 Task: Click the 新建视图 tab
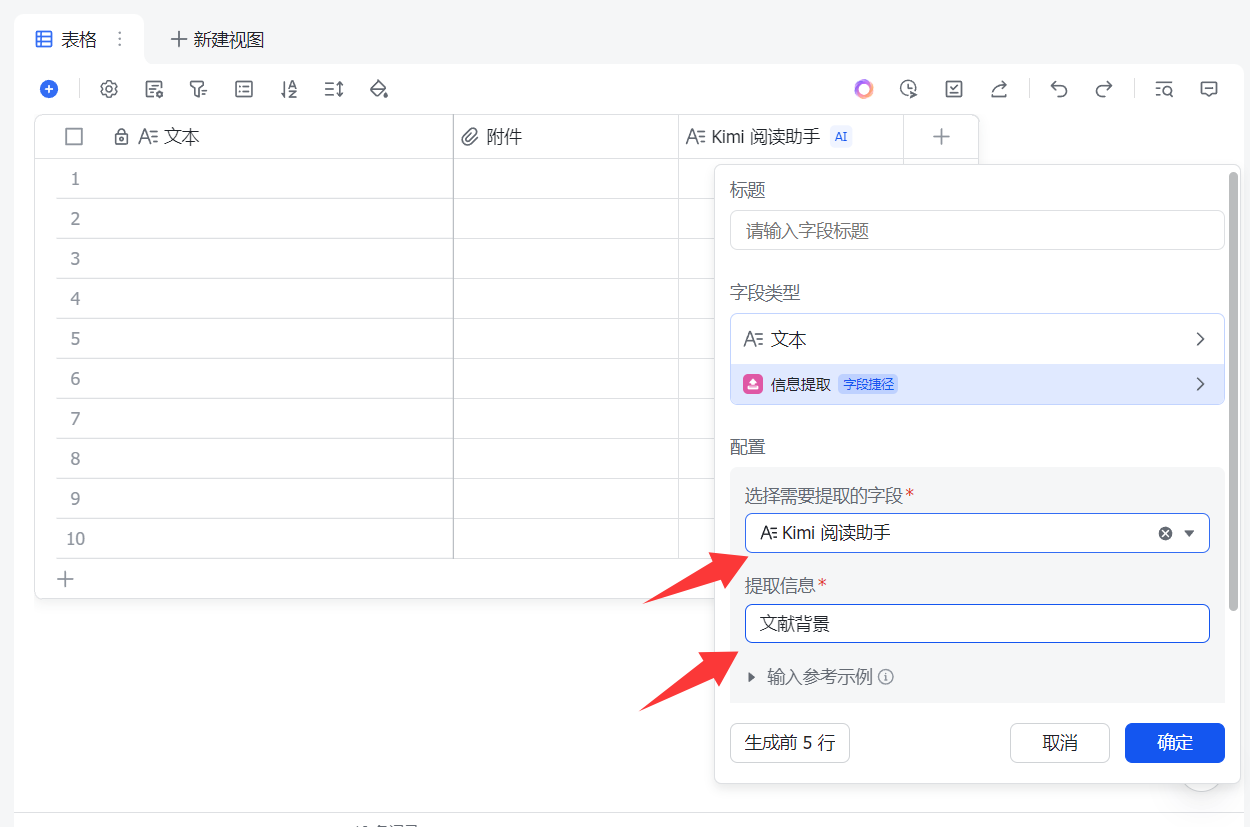(217, 39)
